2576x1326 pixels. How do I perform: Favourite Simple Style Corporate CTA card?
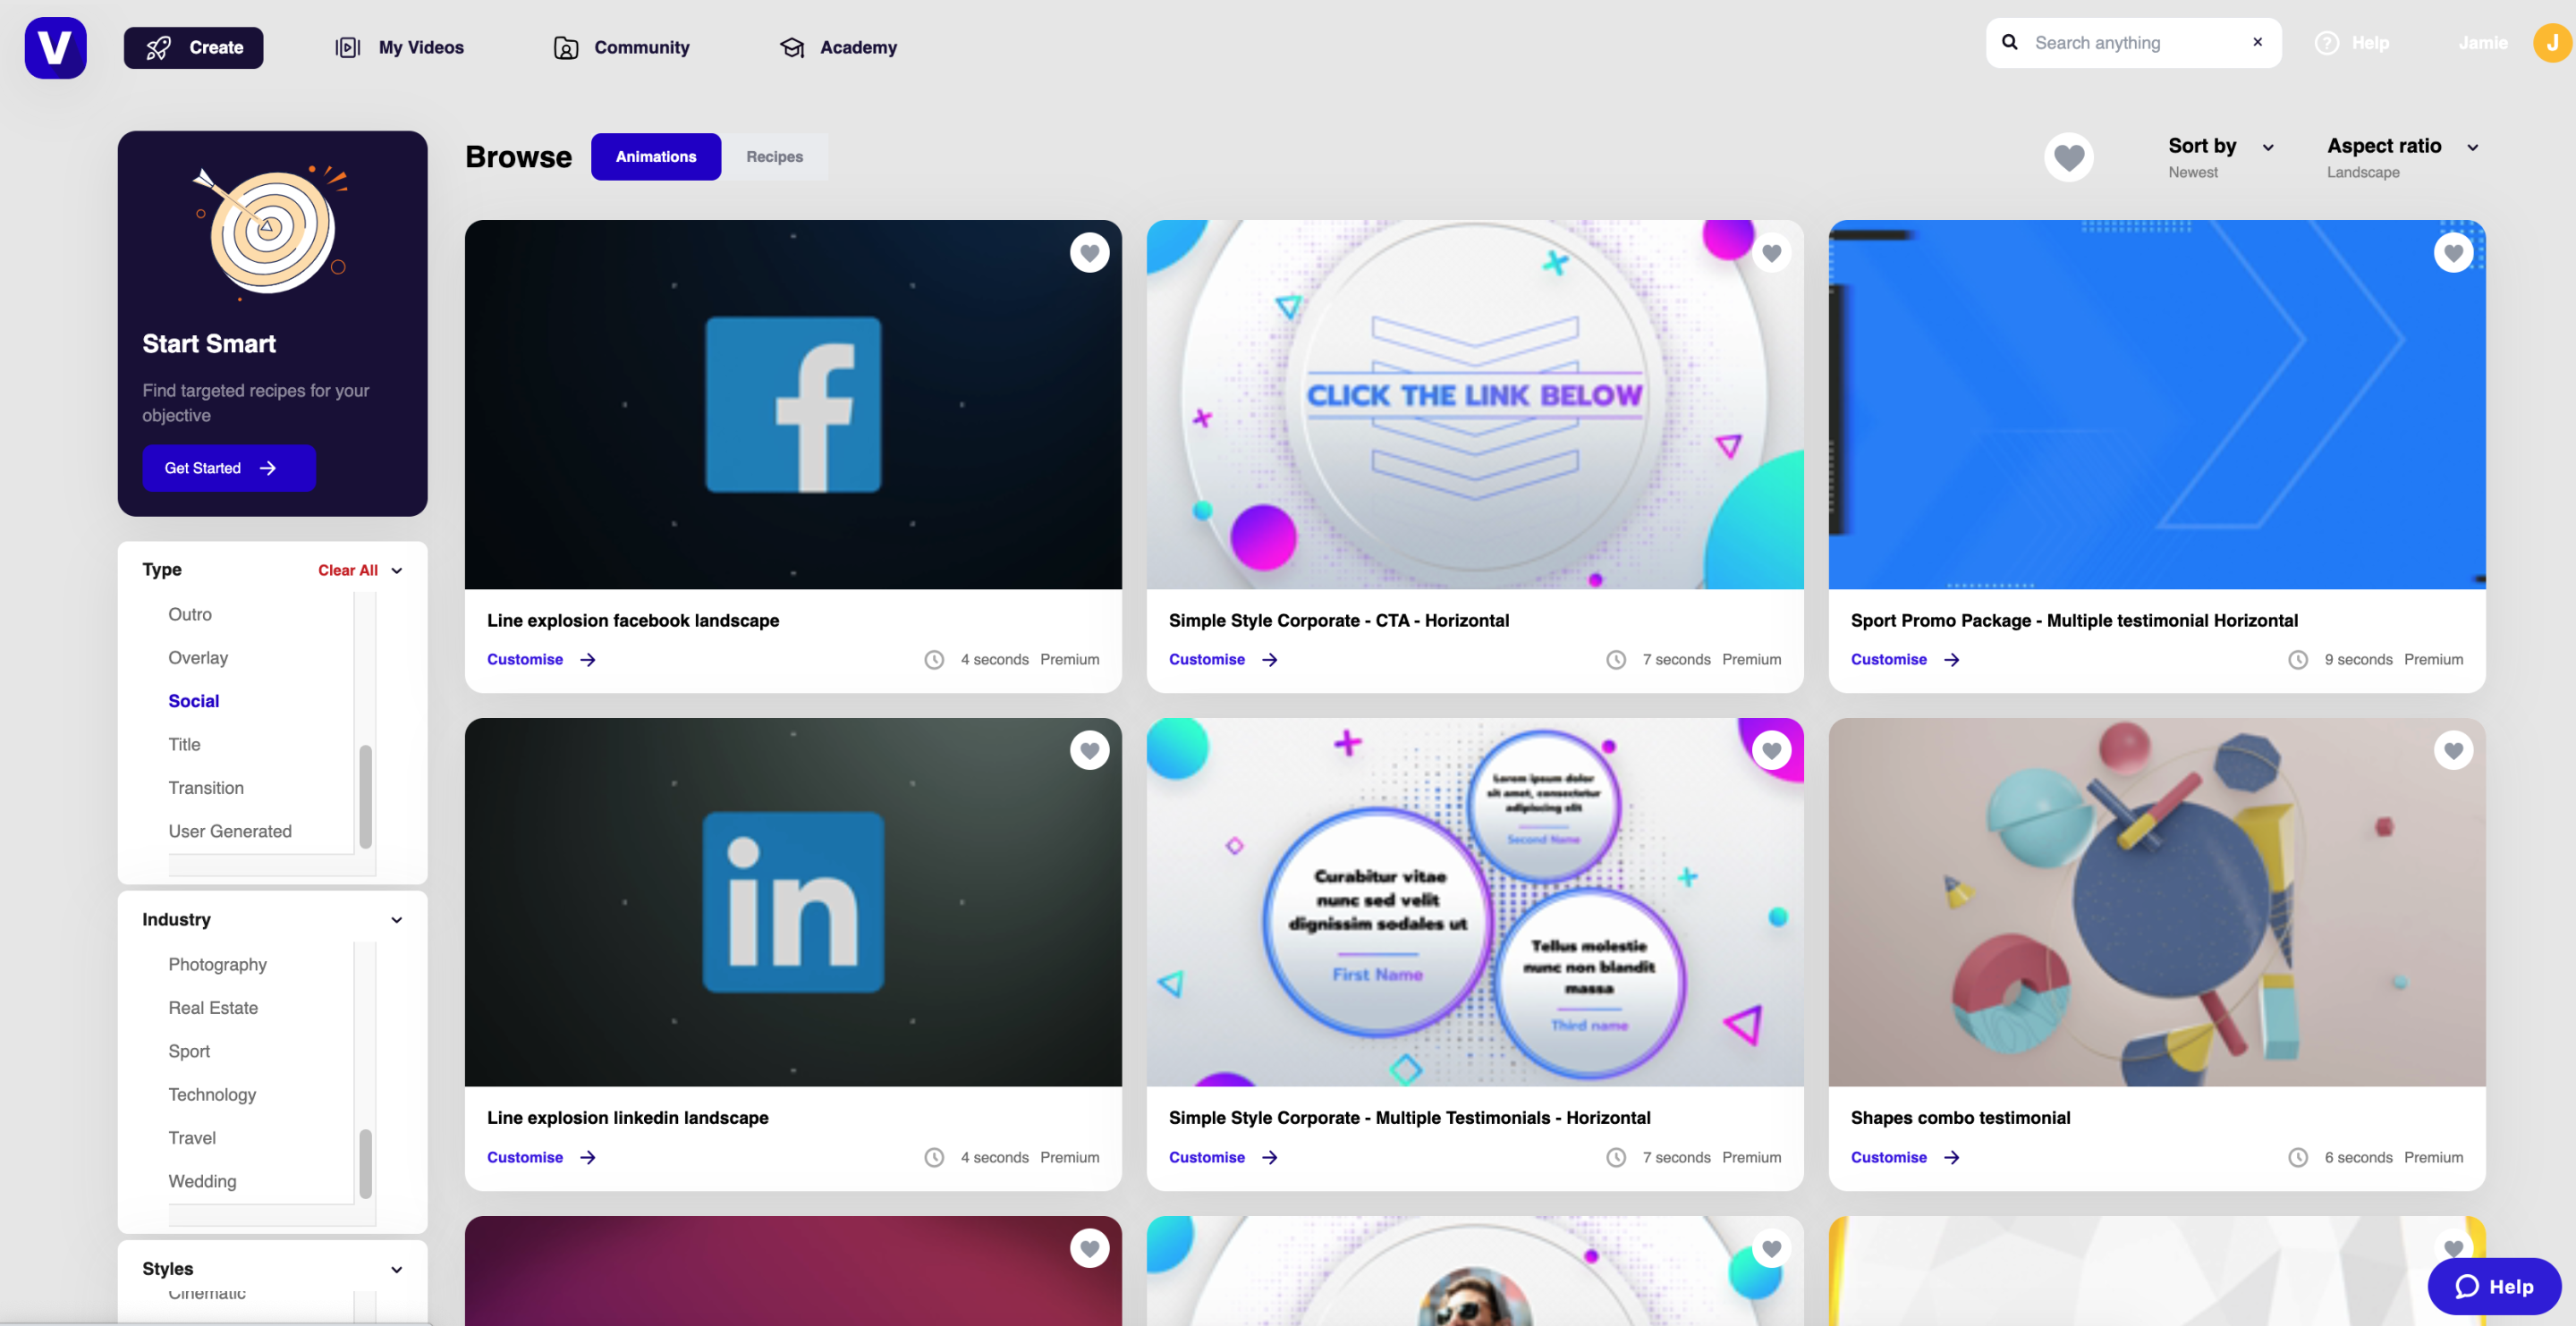[x=1771, y=253]
